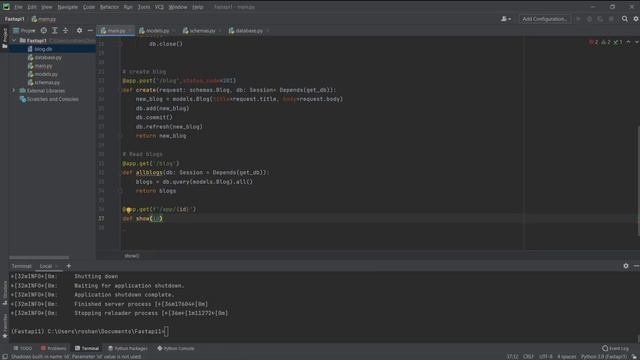Click the line separator CRLF status entry
This screenshot has width=640, height=360.
pyautogui.click(x=529, y=357)
